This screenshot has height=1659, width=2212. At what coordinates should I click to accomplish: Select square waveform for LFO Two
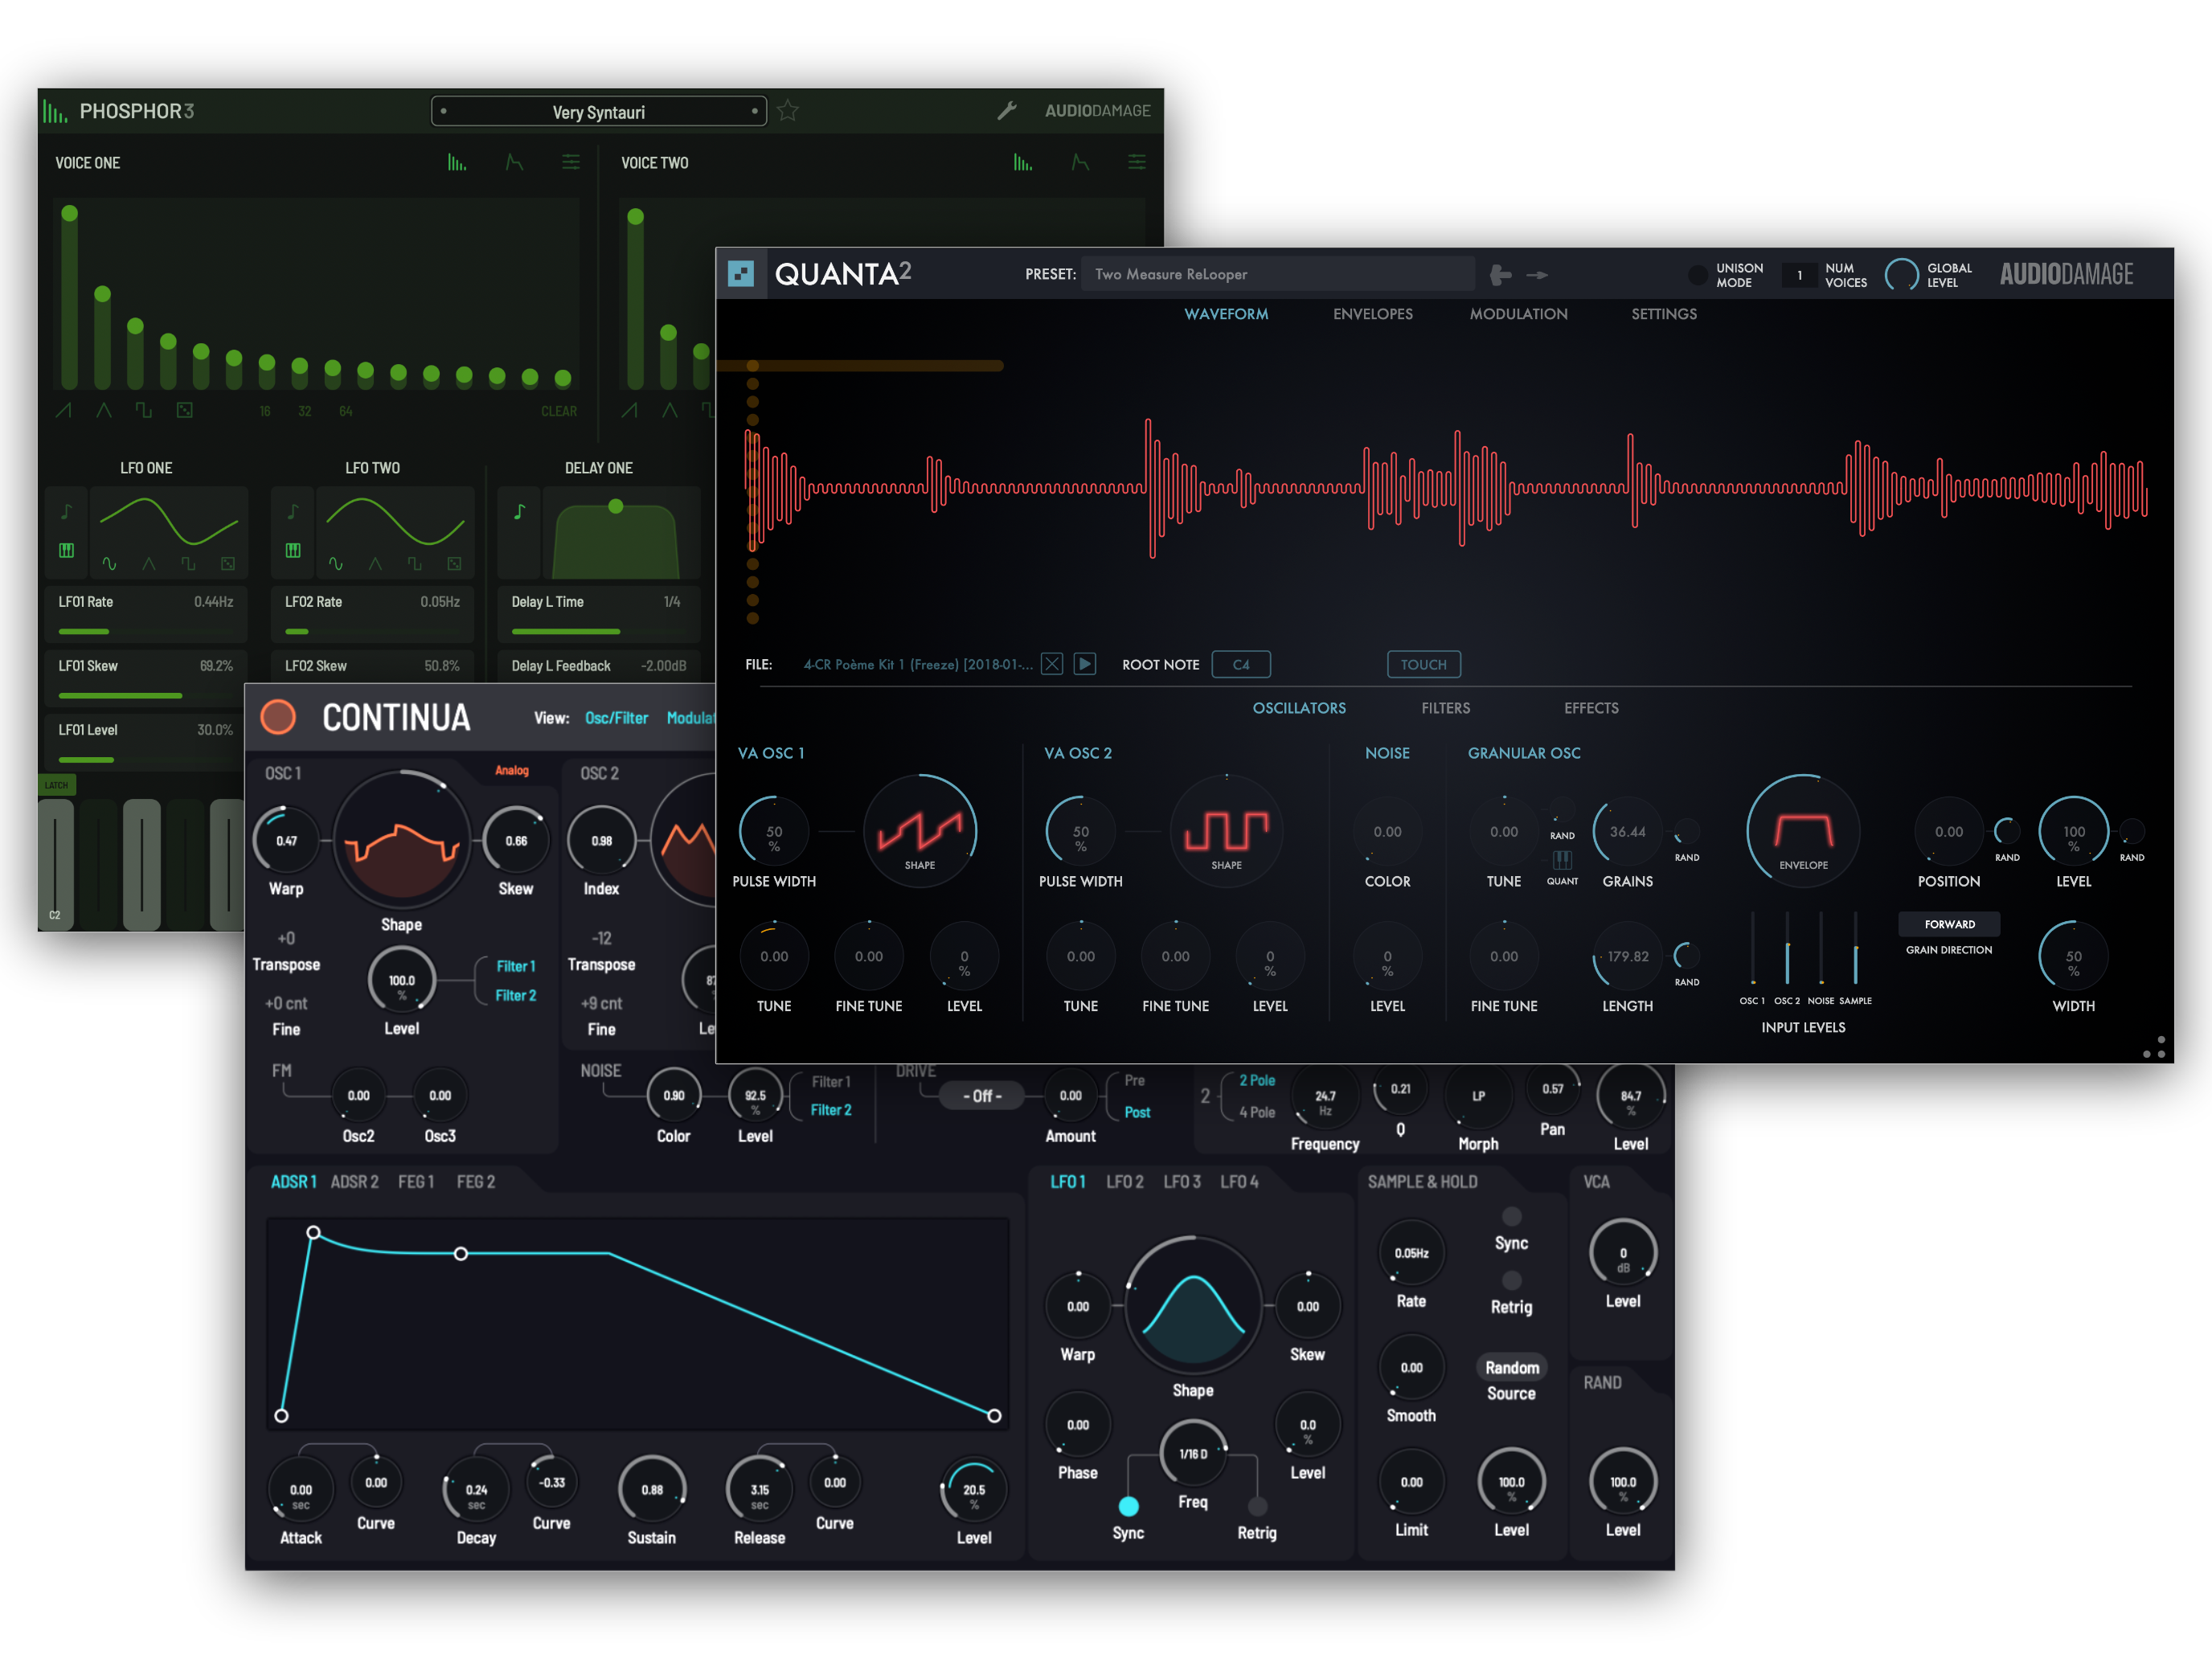[x=415, y=564]
